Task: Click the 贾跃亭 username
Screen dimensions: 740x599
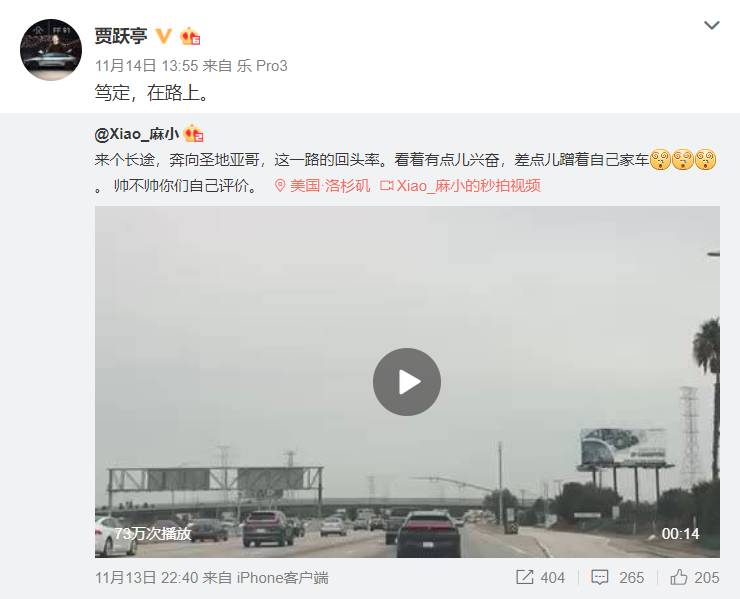Action: click(x=121, y=36)
